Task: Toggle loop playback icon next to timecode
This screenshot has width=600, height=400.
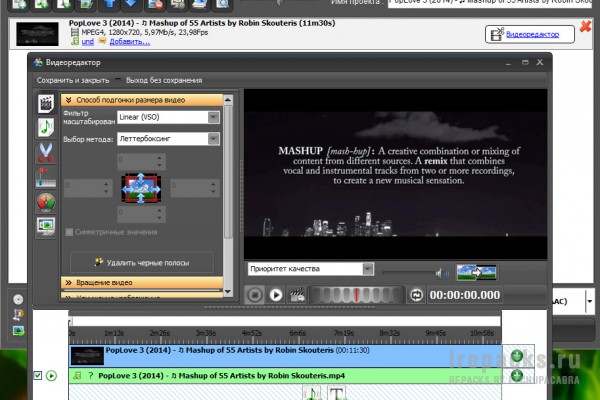Action: click(x=416, y=295)
